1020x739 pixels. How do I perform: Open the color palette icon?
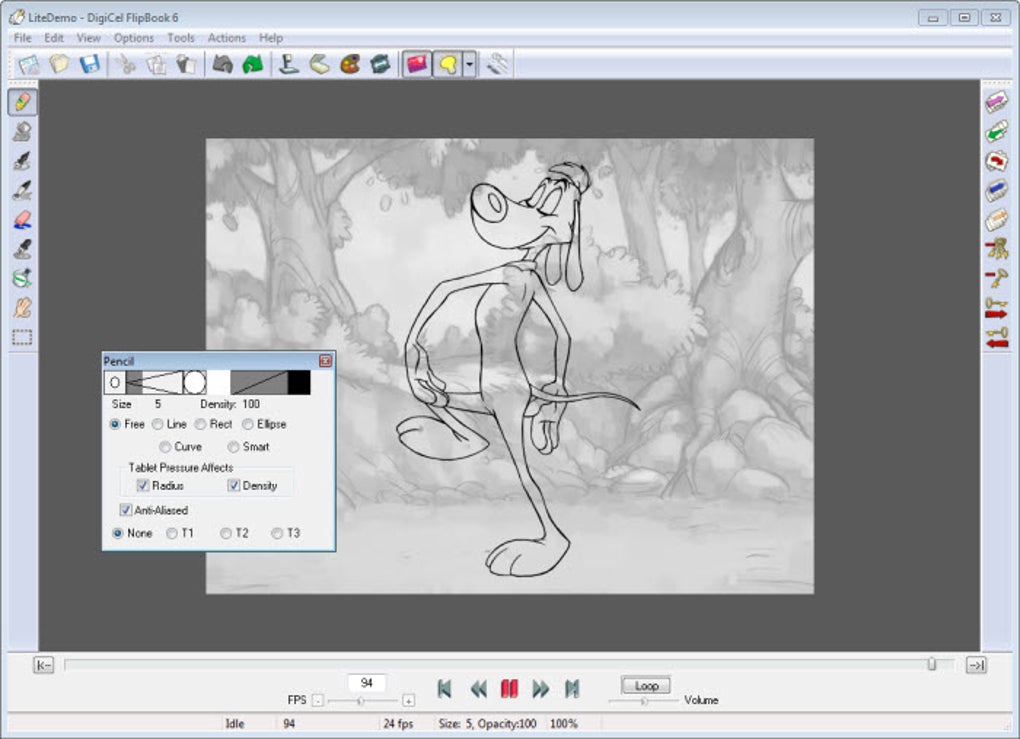point(349,64)
